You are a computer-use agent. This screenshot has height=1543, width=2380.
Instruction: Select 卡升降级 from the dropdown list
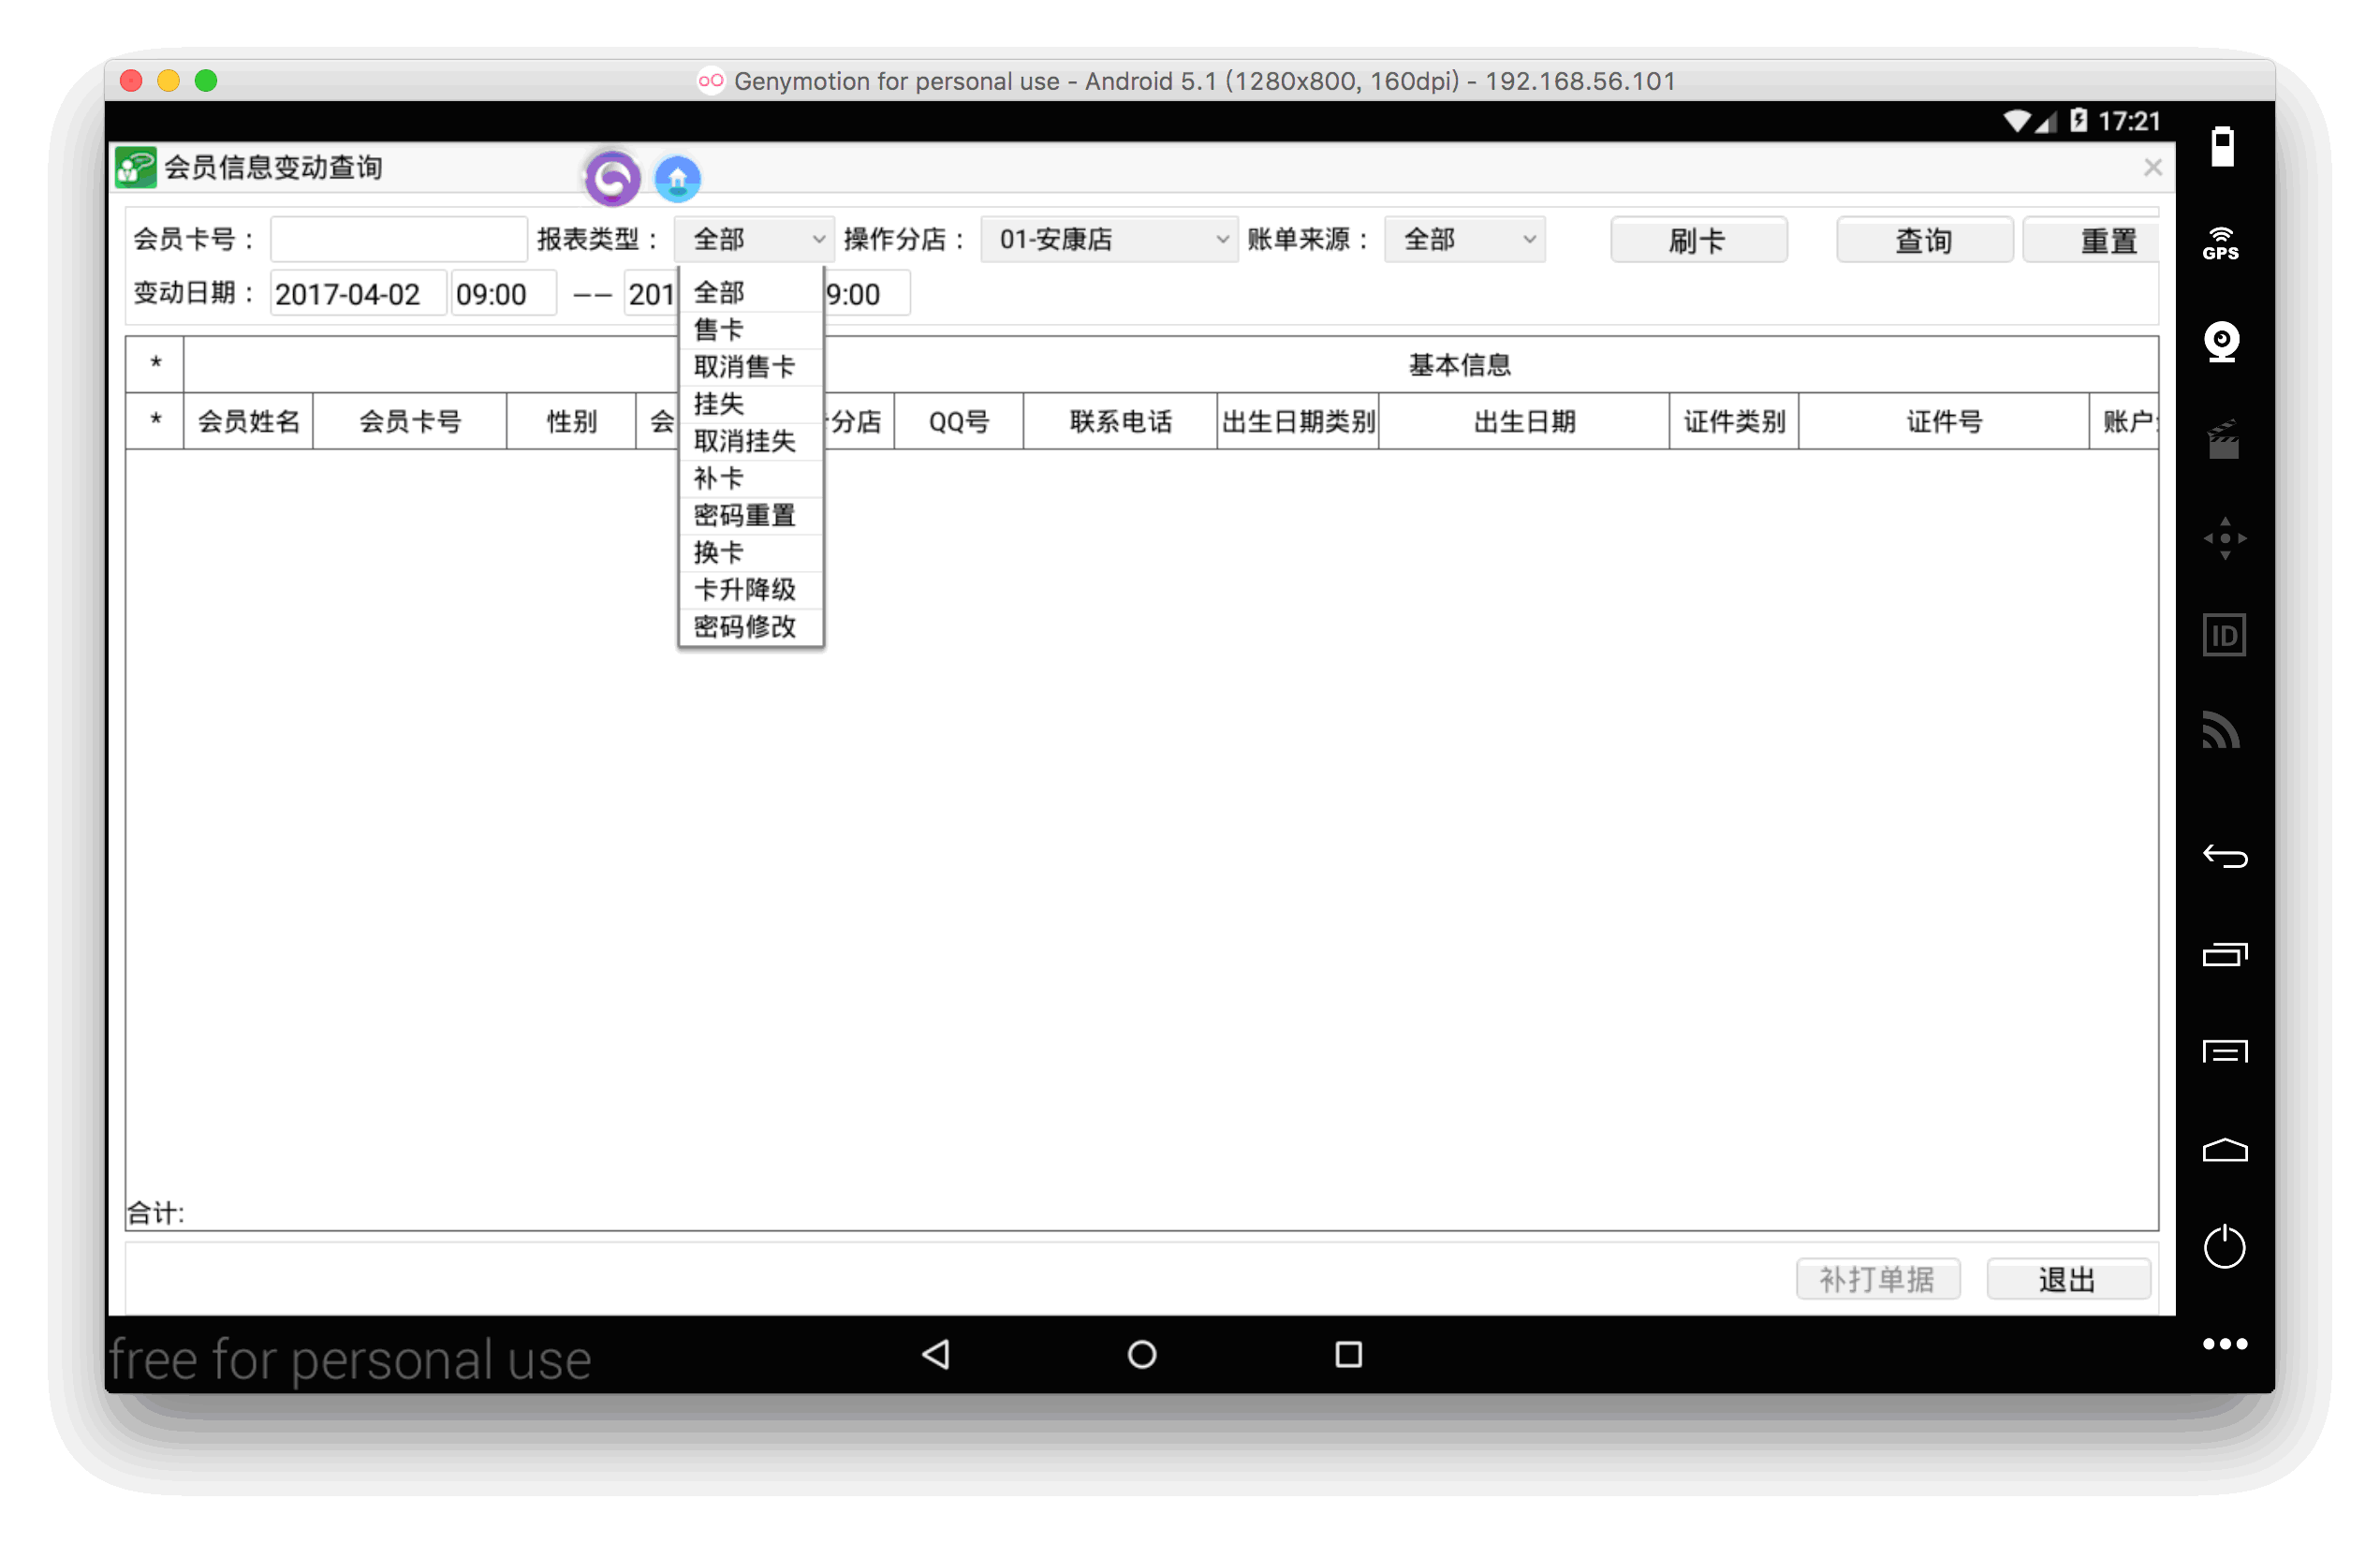(x=750, y=589)
